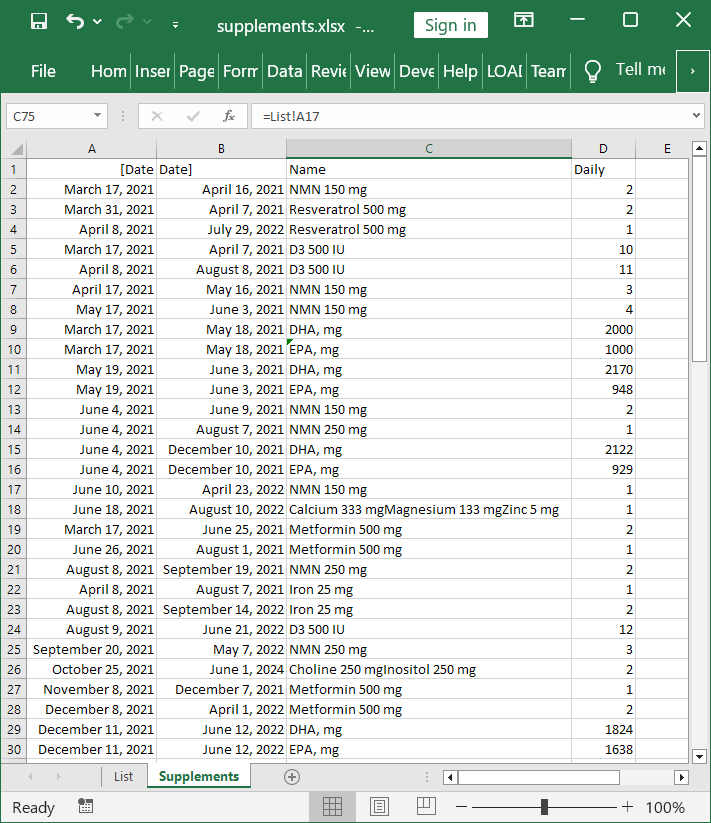The width and height of the screenshot is (711, 823).
Task: Select all cells with corner triangle
Action: 15,149
